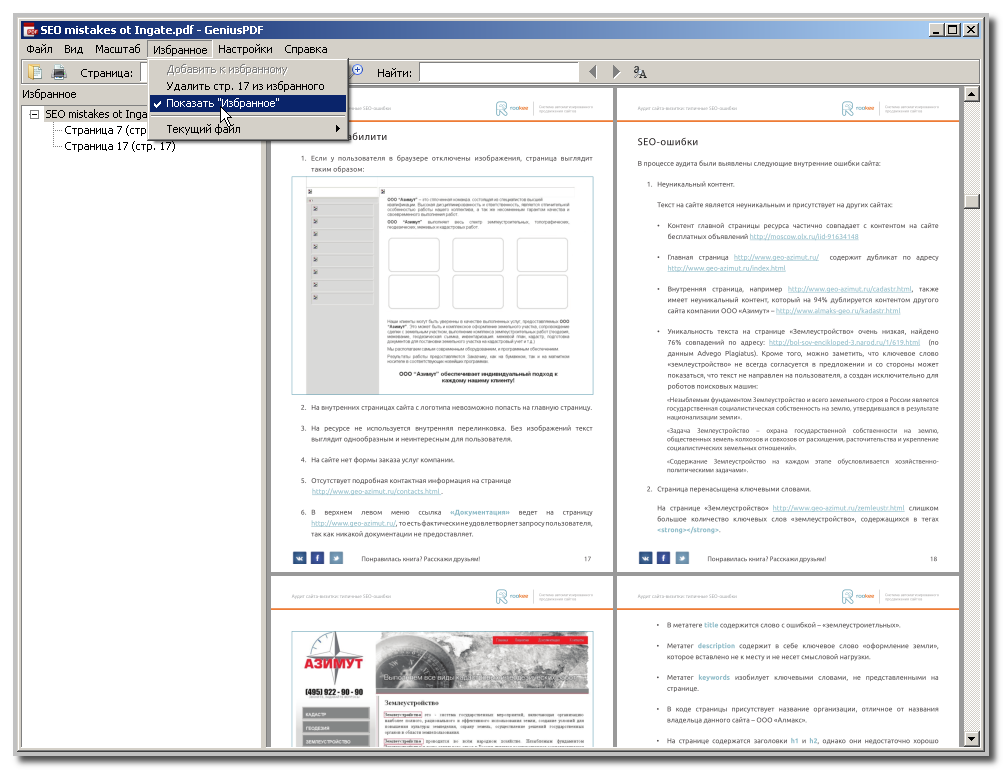This screenshot has height=770, width=1003.
Task: Open the bol-sov-encikloped narod.ru link
Action: pos(844,342)
